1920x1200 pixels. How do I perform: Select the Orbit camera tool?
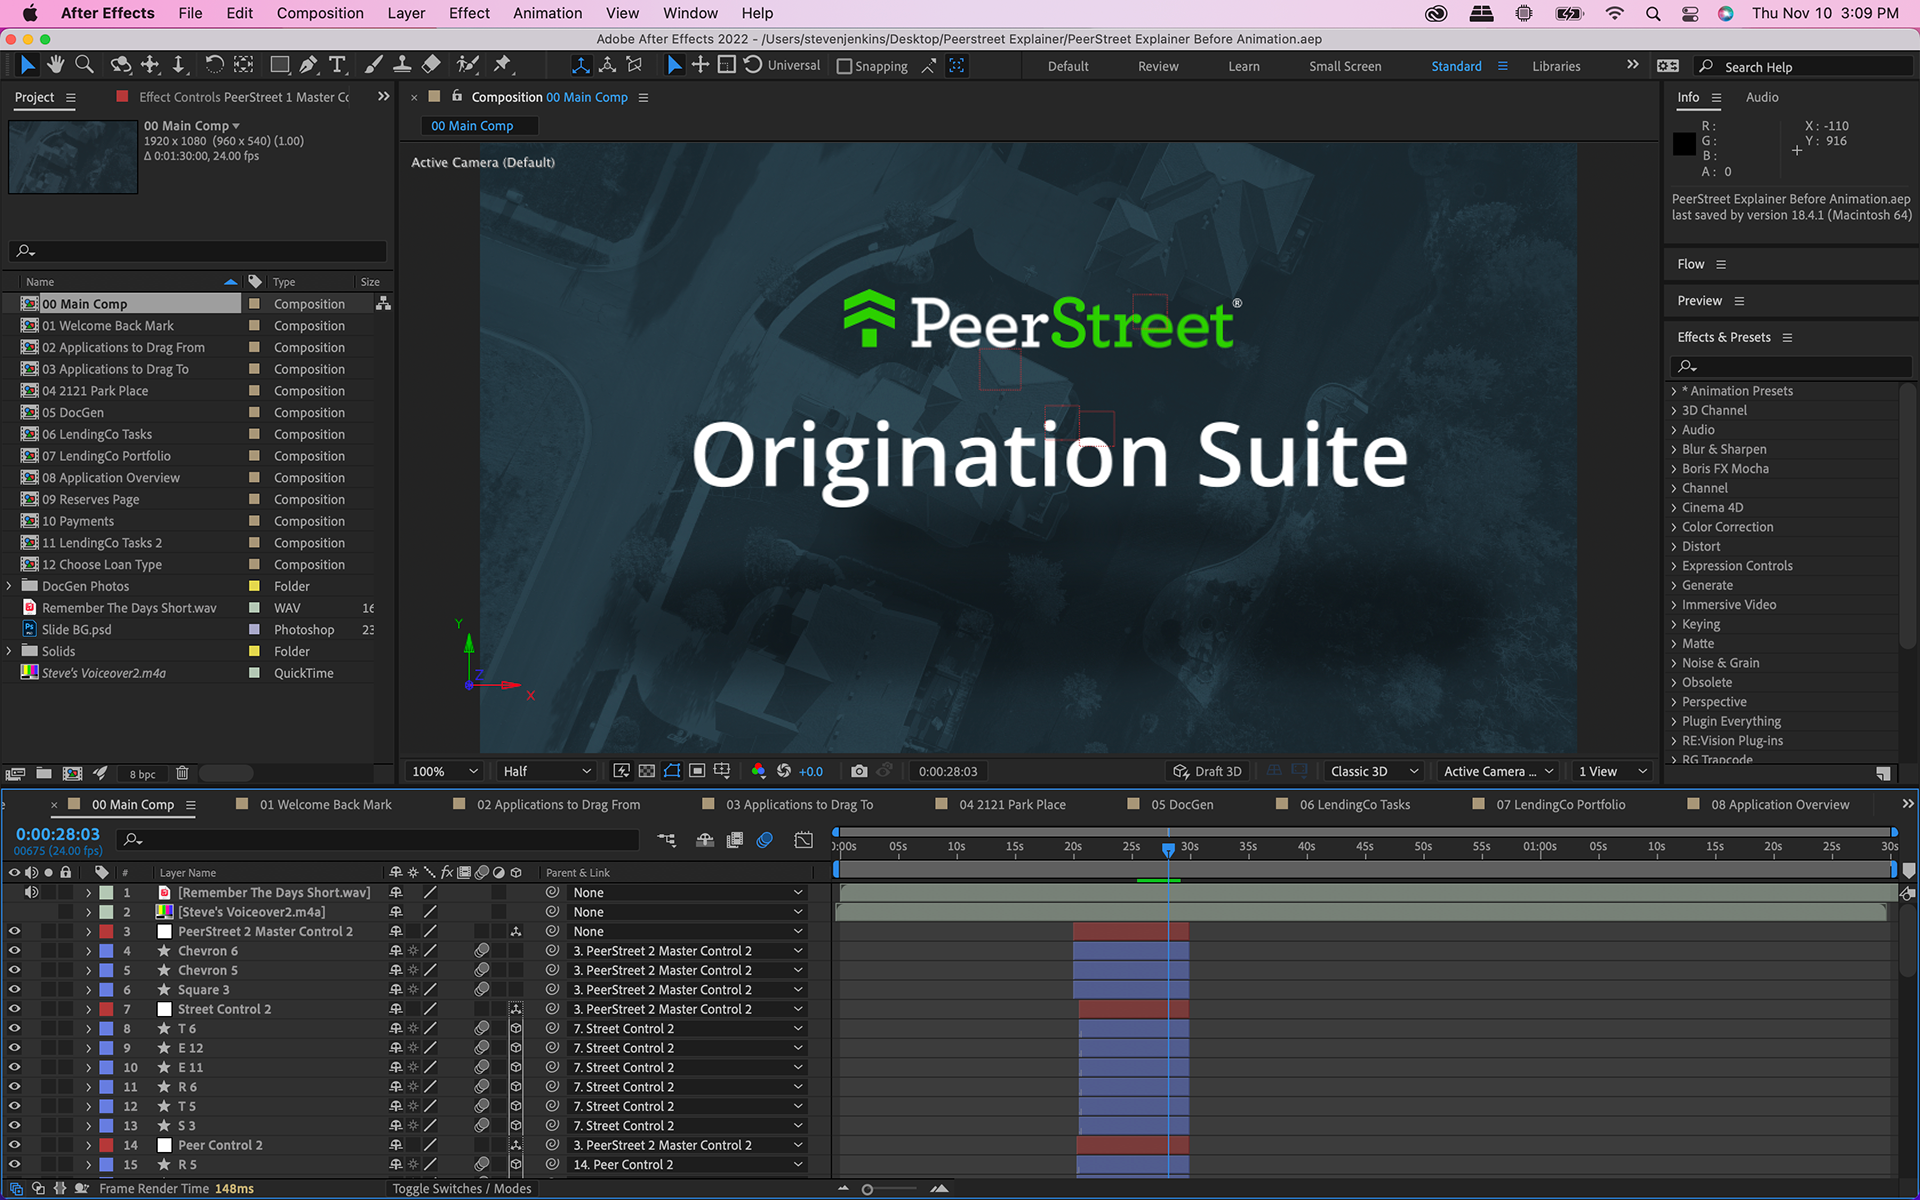[120, 65]
